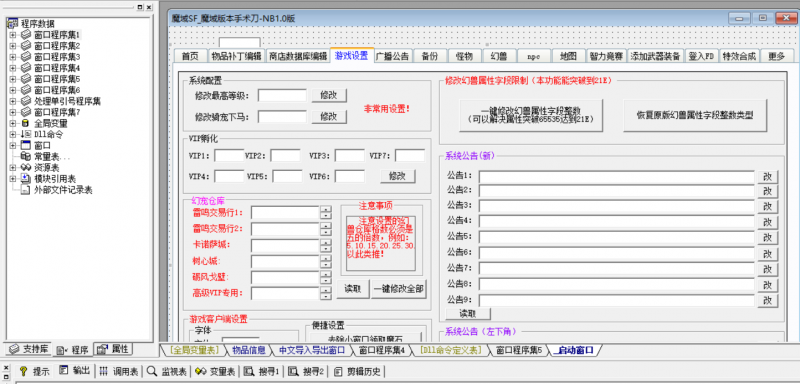Screen dimensions: 800x384
Task: Click the VIP孵化 修改 button
Action: pos(397,176)
